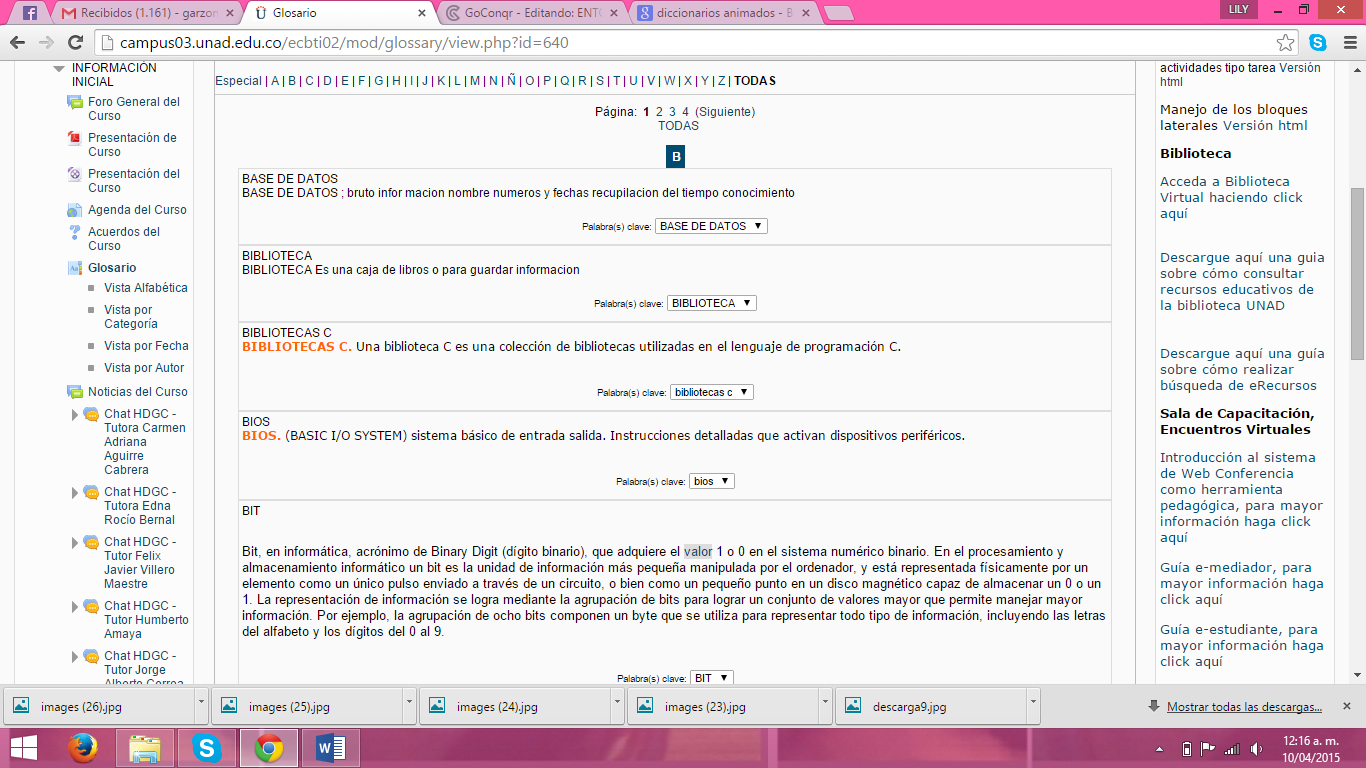Click the Chrome taskbar icon
The width and height of the screenshot is (1366, 768).
[x=269, y=748]
